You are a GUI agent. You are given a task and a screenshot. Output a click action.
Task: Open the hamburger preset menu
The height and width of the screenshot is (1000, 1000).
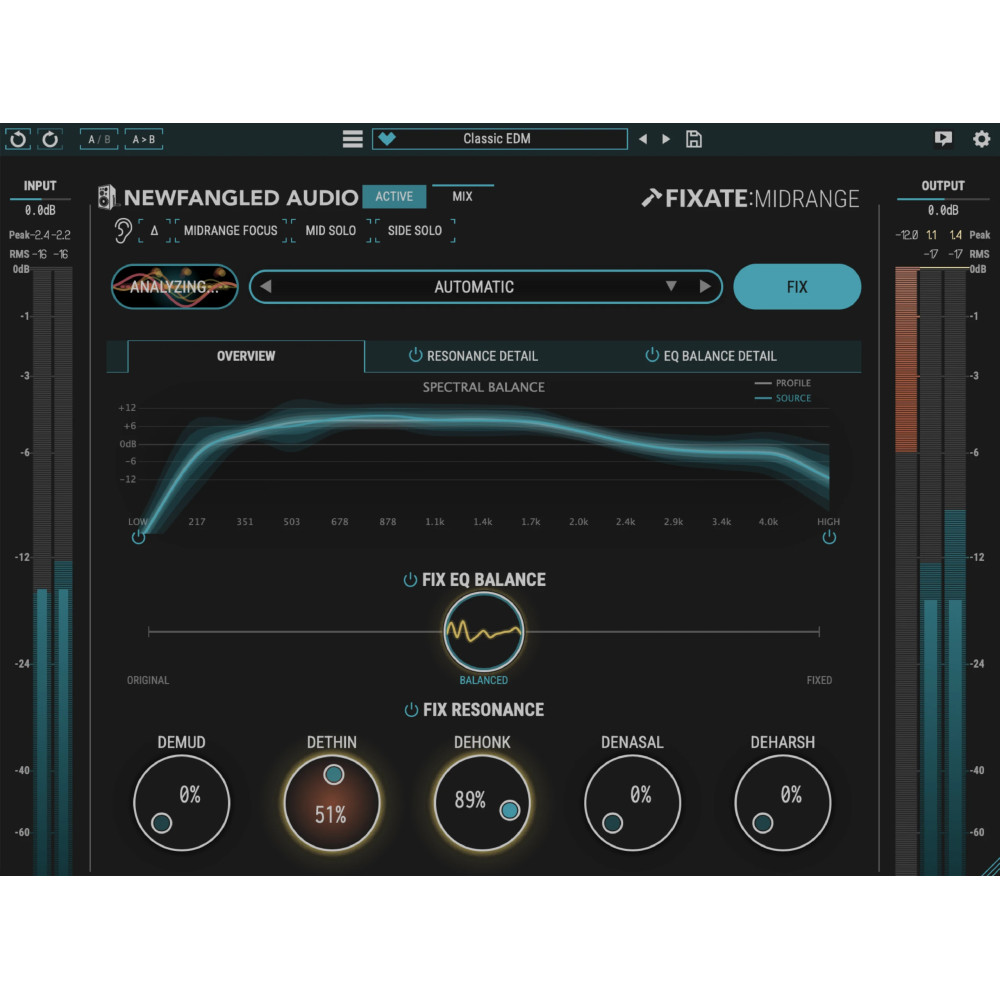[x=352, y=139]
